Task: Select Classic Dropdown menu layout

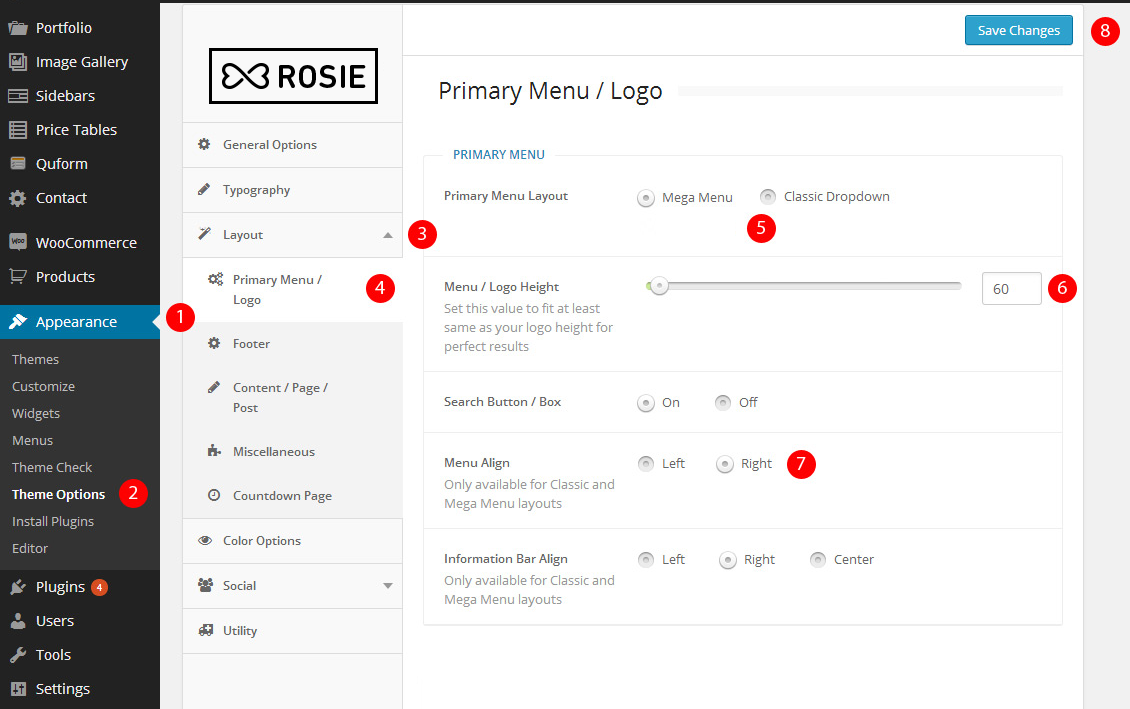Action: click(768, 197)
